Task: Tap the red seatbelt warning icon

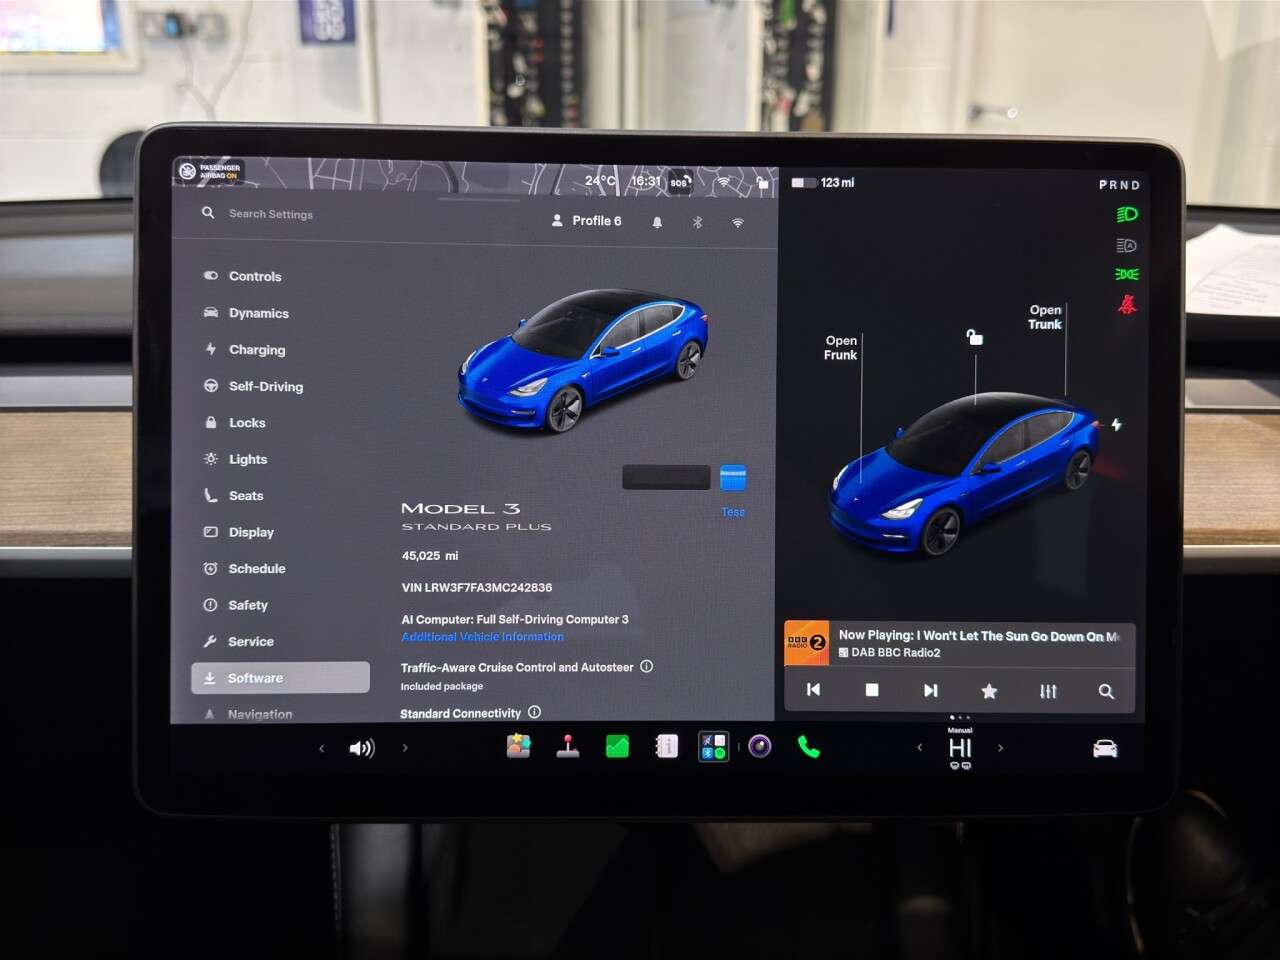Action: tap(1127, 304)
